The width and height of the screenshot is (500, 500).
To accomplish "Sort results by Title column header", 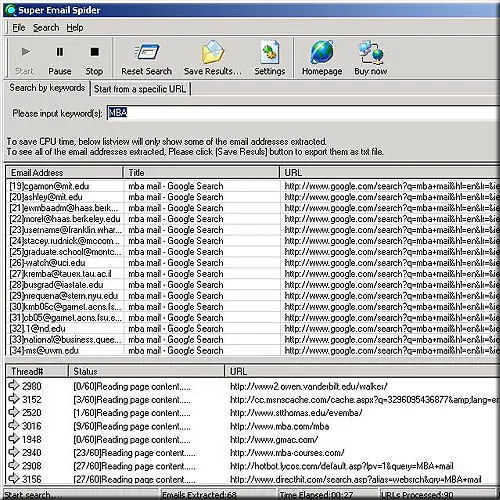I will [201, 173].
